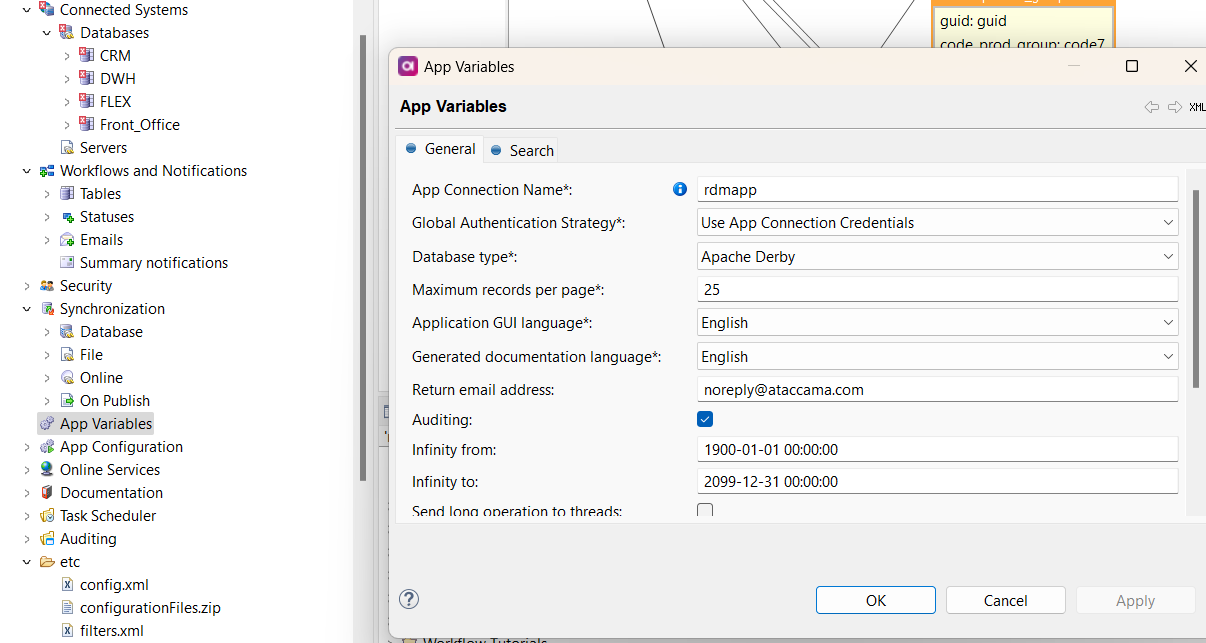Screen dimensions: 1206x643
Task: Open the Database type dropdown
Action: click(1168, 257)
